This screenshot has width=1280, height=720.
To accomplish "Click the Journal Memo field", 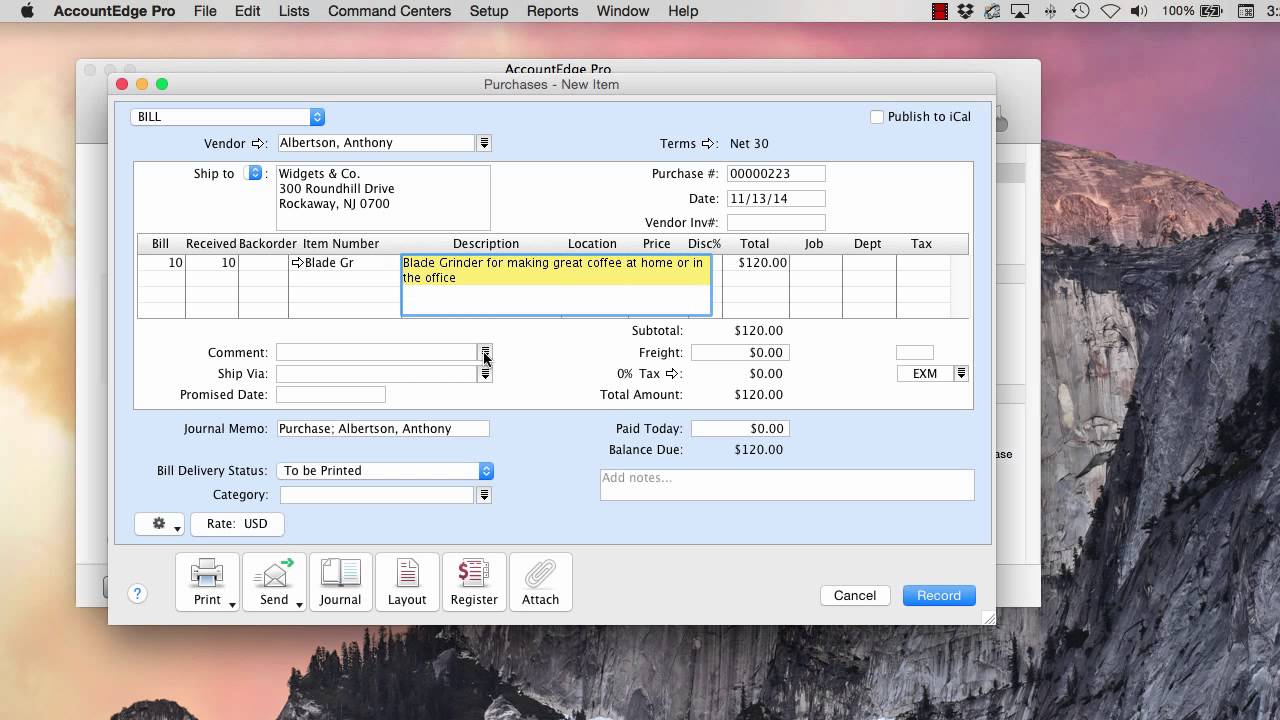I will click(383, 429).
